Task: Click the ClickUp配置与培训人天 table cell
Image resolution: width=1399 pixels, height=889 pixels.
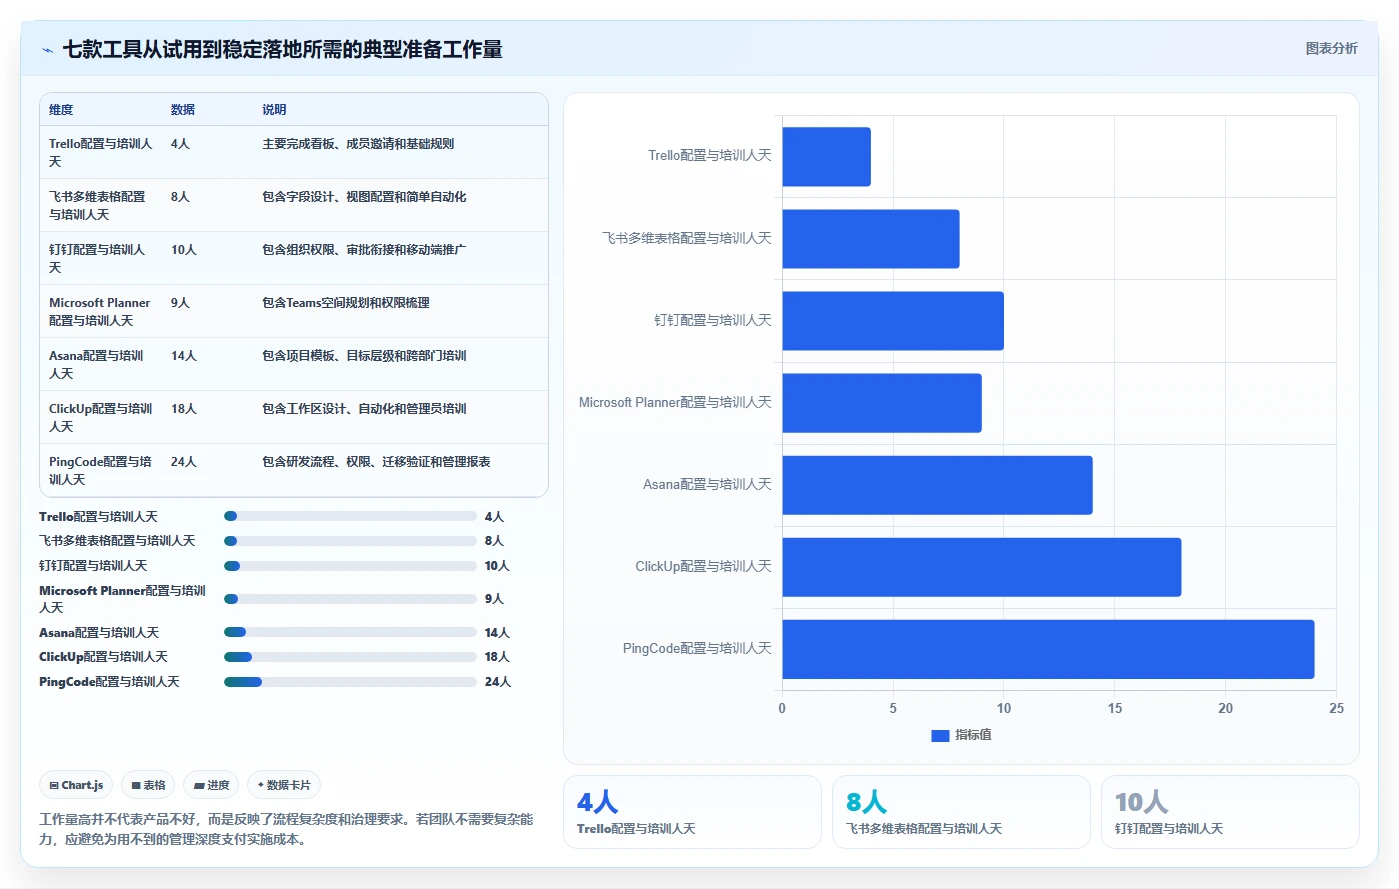Action: (x=101, y=417)
